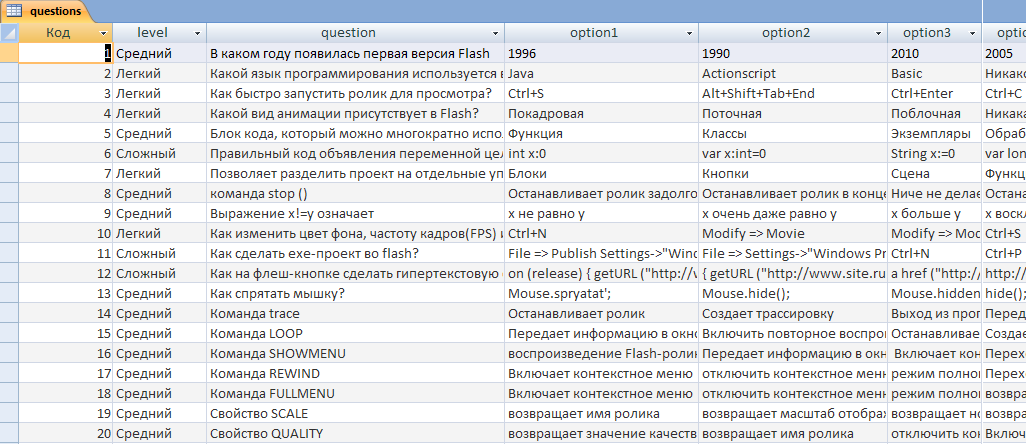Click the cell 'x не равно y'

tap(601, 214)
